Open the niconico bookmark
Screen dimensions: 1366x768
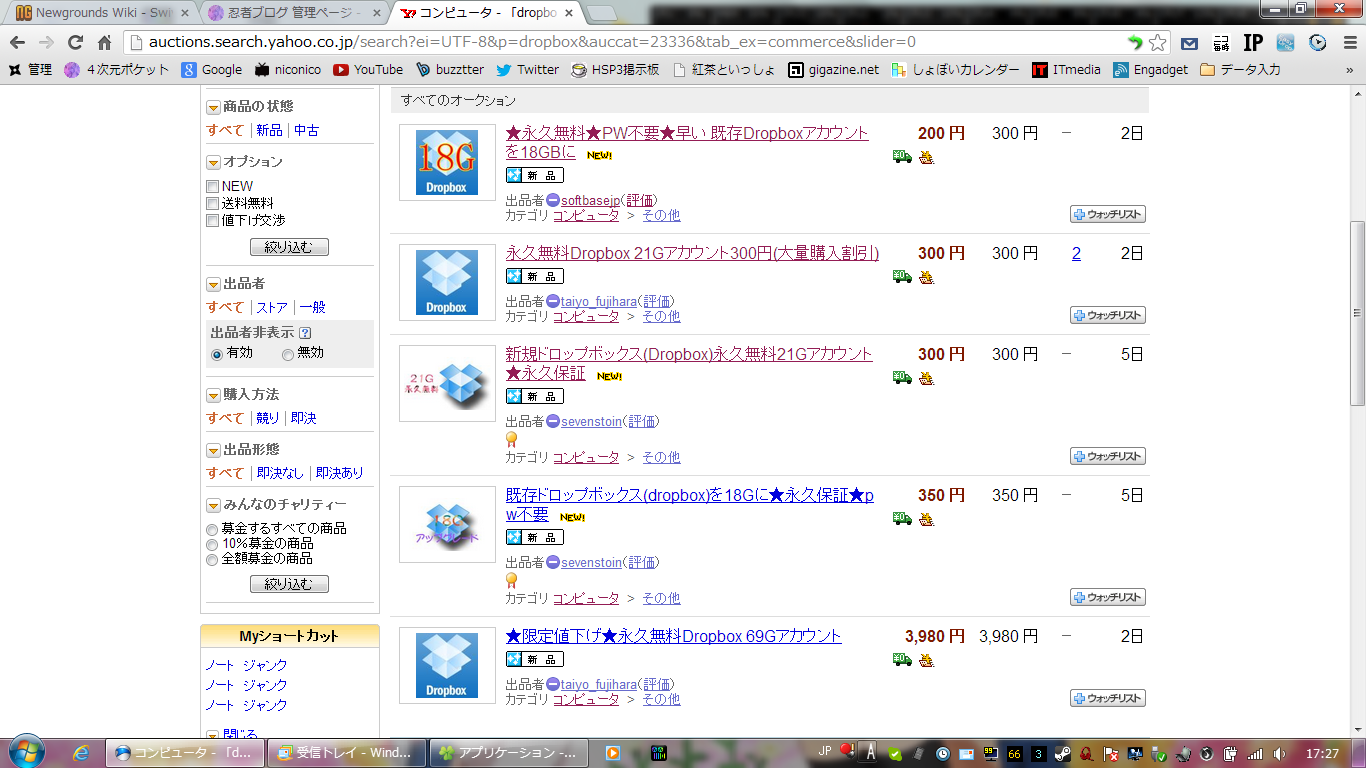(x=290, y=70)
